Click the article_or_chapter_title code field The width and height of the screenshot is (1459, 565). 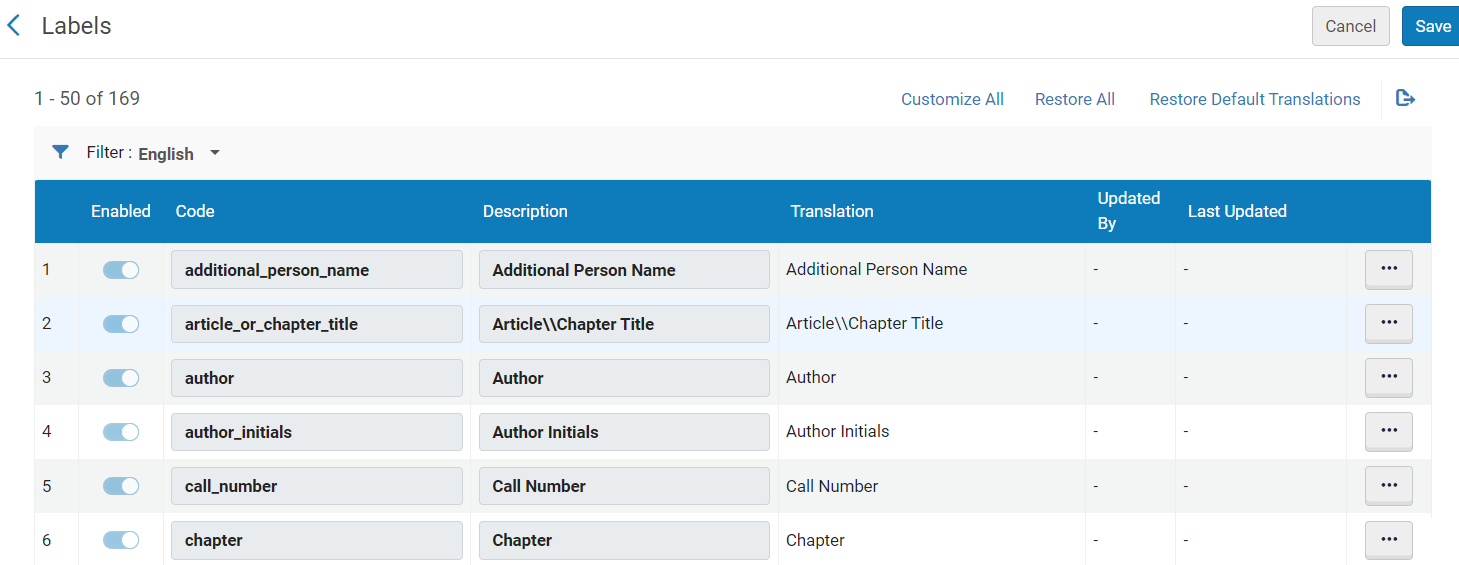tap(317, 324)
